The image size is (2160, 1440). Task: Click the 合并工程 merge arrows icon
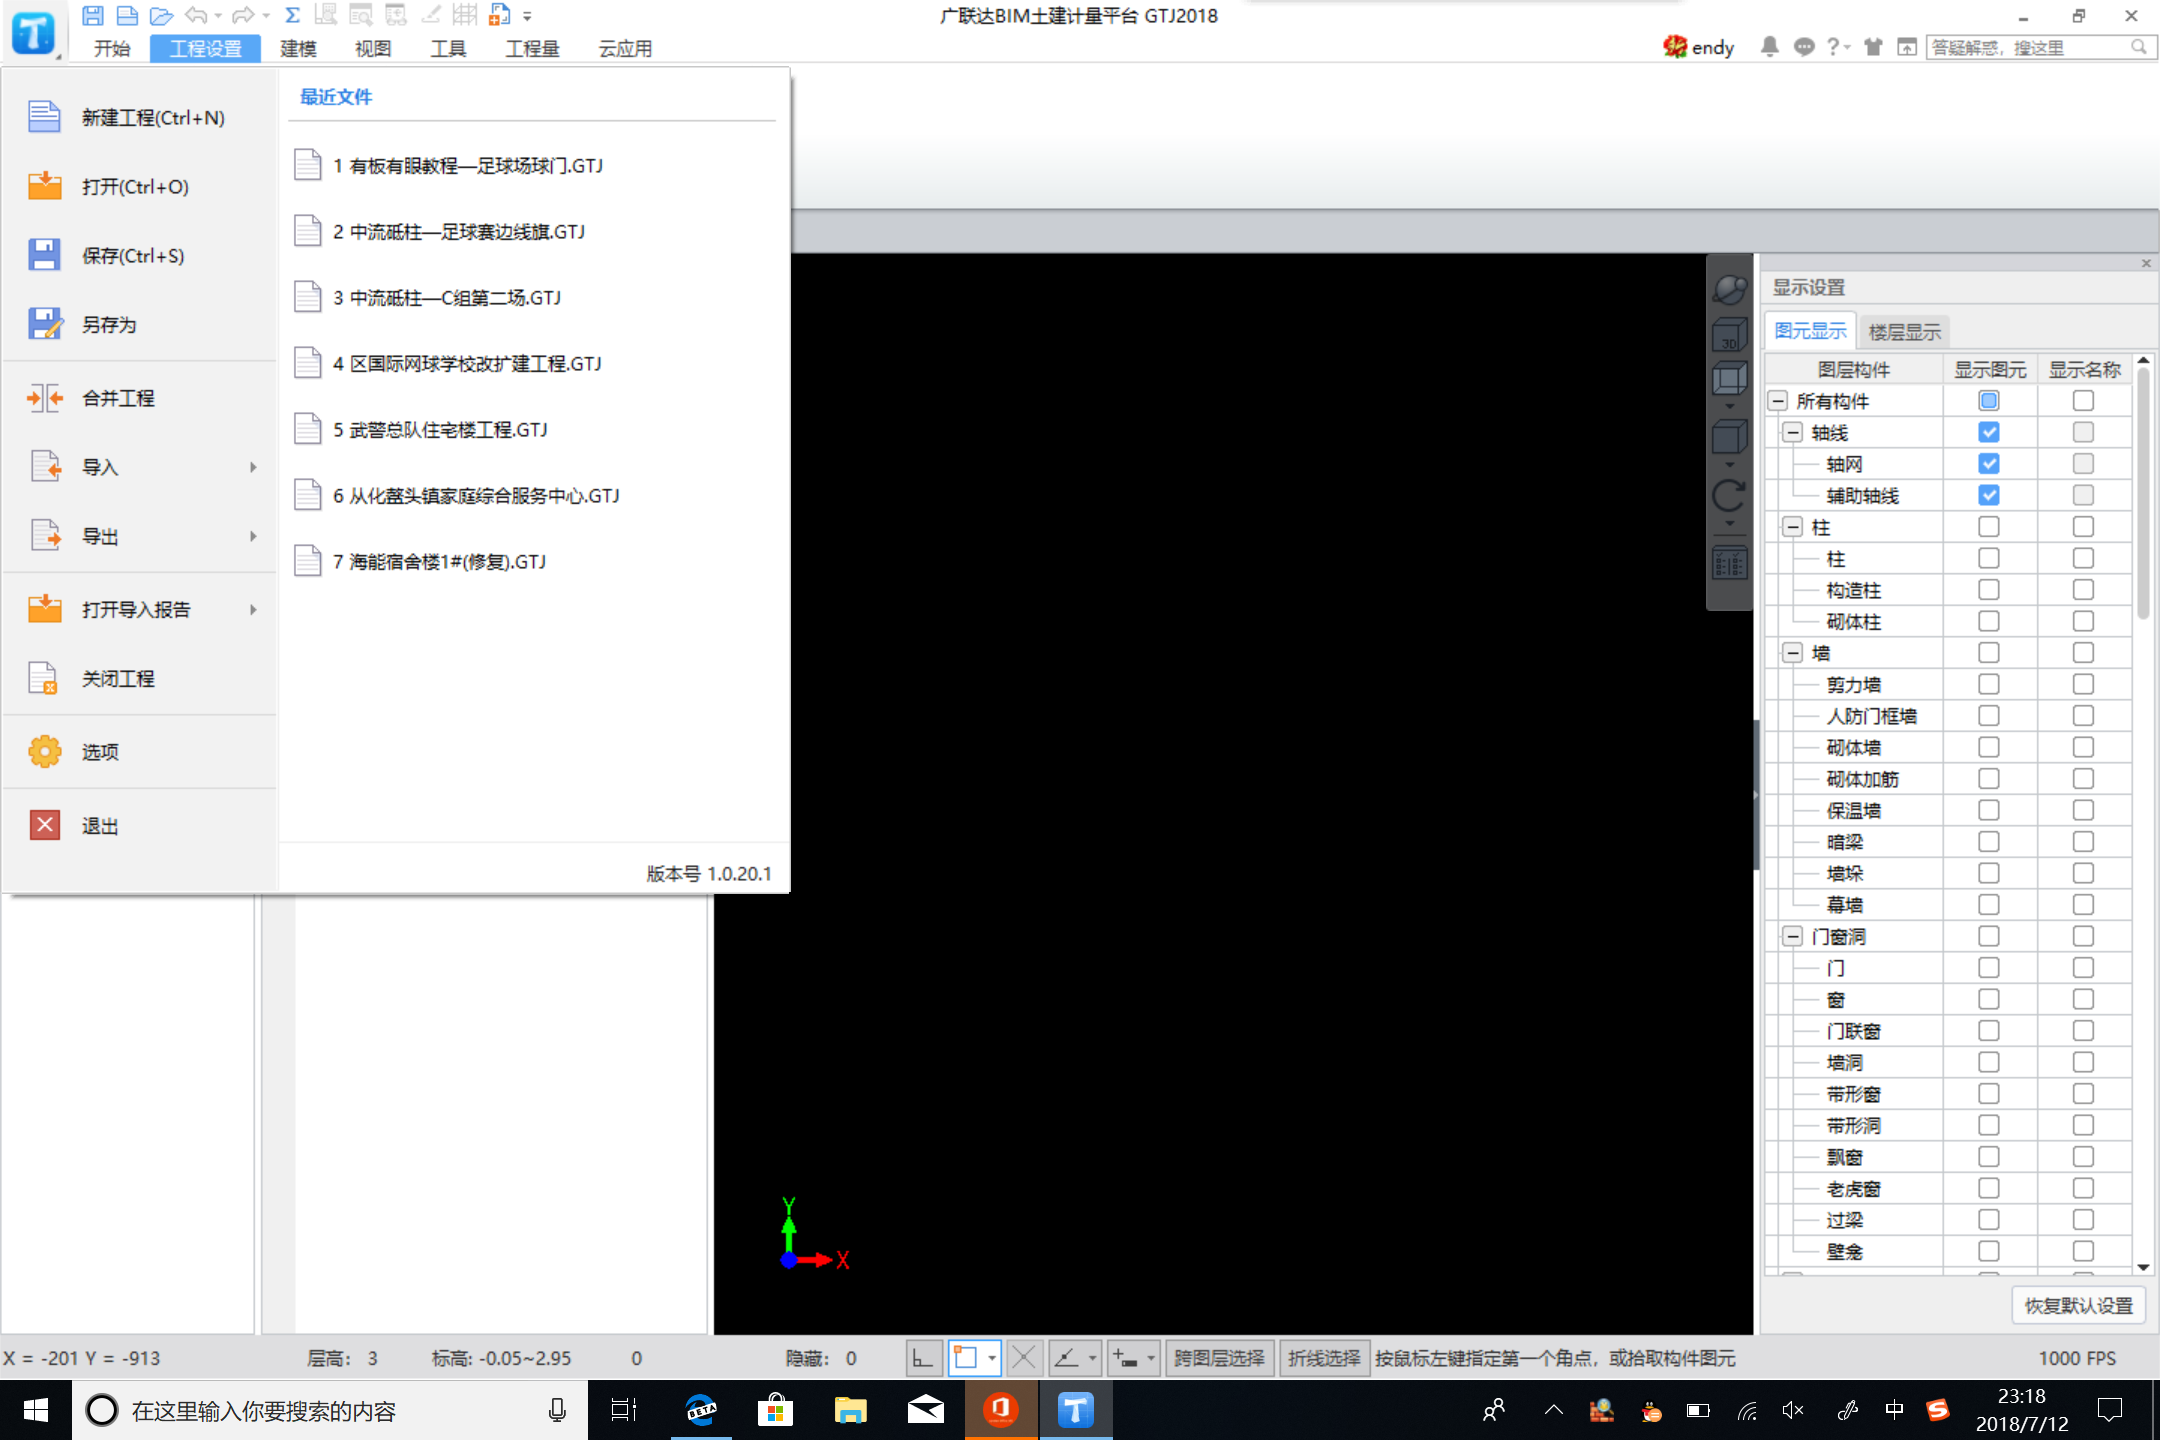(45, 398)
